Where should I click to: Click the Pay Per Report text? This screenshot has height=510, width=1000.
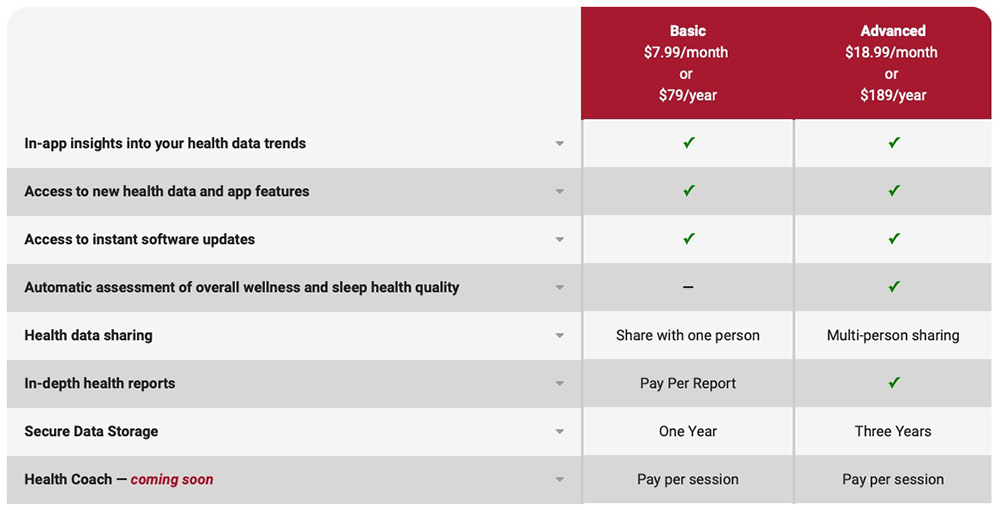(x=688, y=383)
